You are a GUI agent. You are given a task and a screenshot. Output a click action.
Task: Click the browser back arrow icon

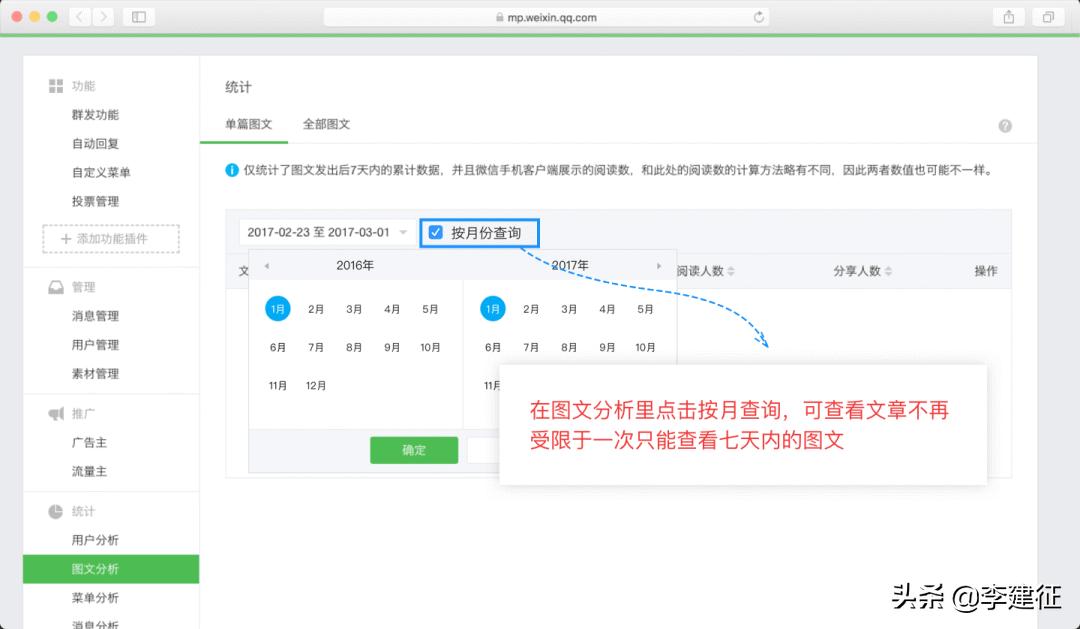pos(80,16)
